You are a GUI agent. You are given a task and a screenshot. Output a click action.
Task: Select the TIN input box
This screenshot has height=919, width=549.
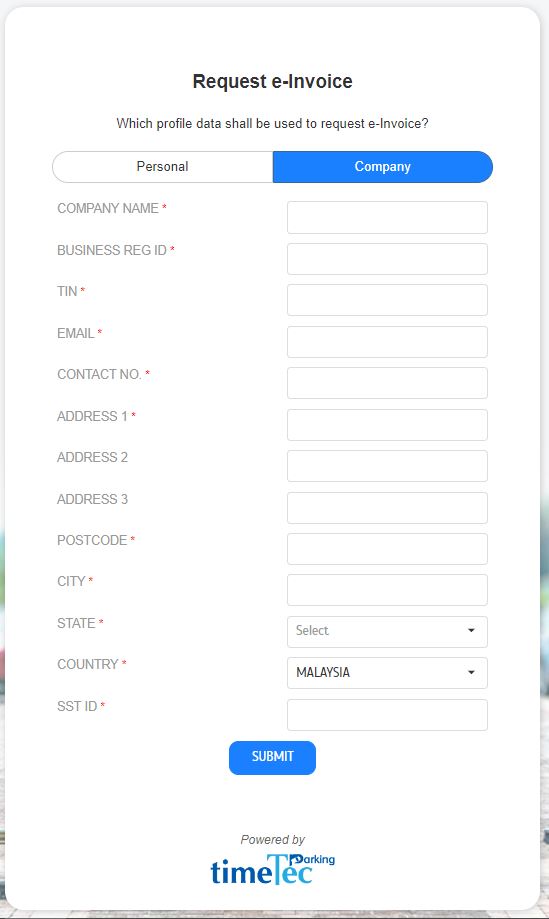click(x=387, y=300)
